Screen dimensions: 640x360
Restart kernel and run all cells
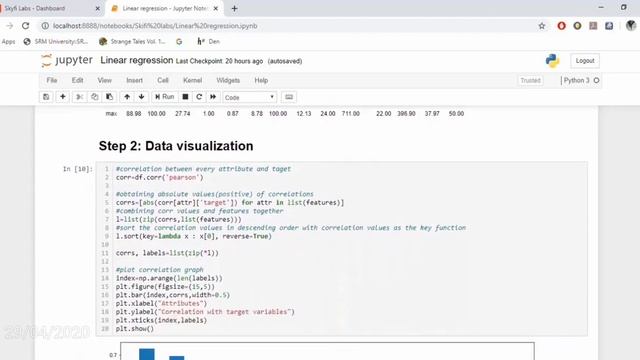coord(213,97)
